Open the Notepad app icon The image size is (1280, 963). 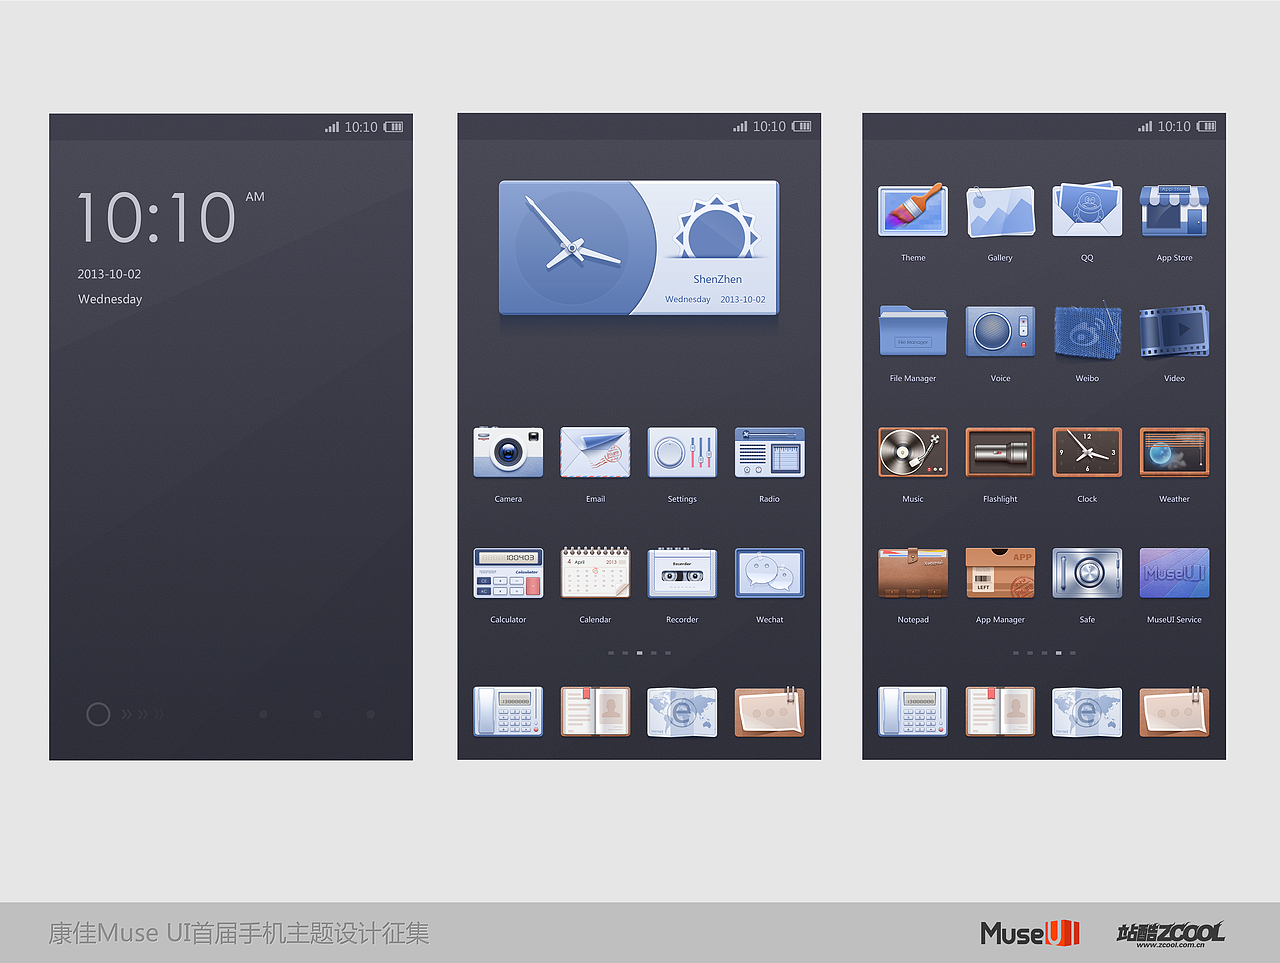913,573
